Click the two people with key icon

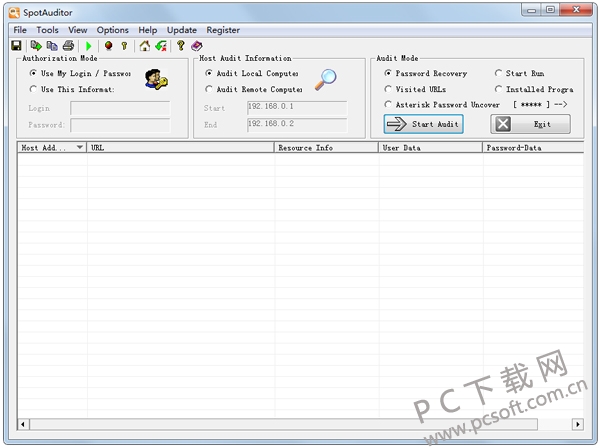(x=156, y=79)
